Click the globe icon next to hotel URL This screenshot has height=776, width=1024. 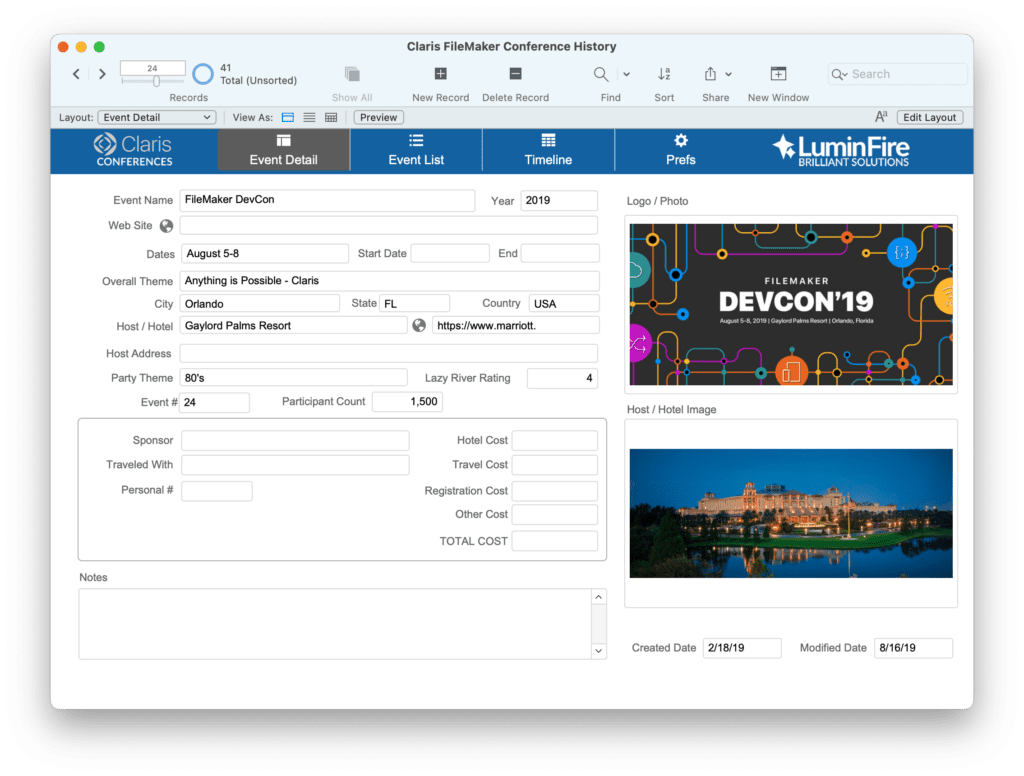tap(419, 326)
